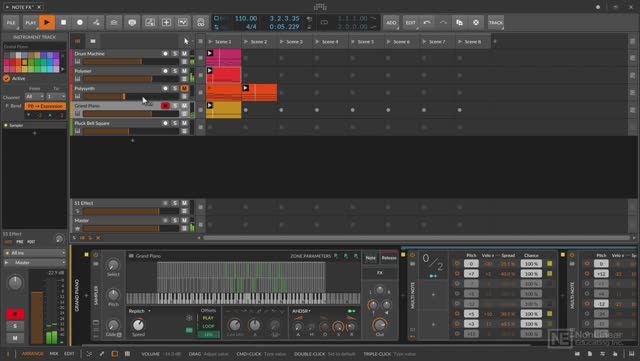Open the Channel To dropdown
Image resolution: width=640 pixels, height=361 pixels.
[56, 97]
